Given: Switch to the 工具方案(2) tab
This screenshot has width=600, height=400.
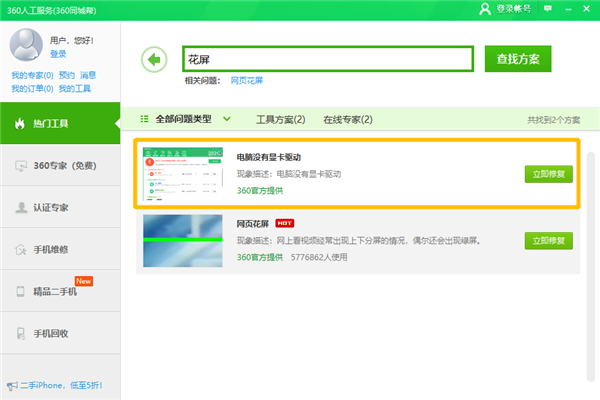Looking at the screenshot, I should (280, 120).
